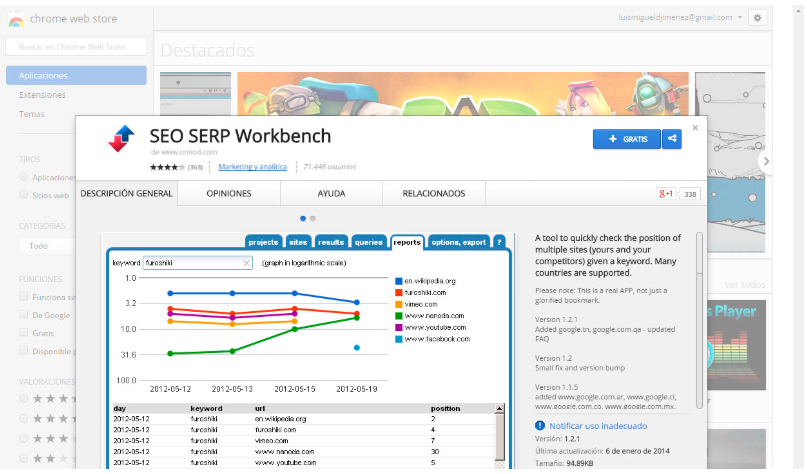Click the Chrome Web Store rainbow logo
This screenshot has width=807, height=474.
(16, 20)
